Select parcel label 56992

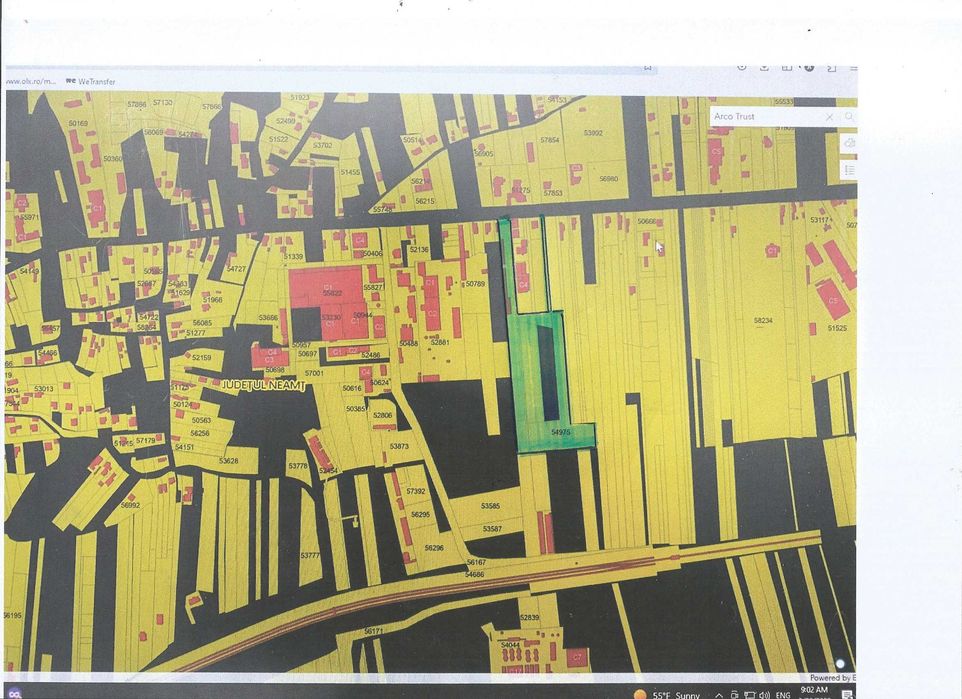(x=130, y=506)
